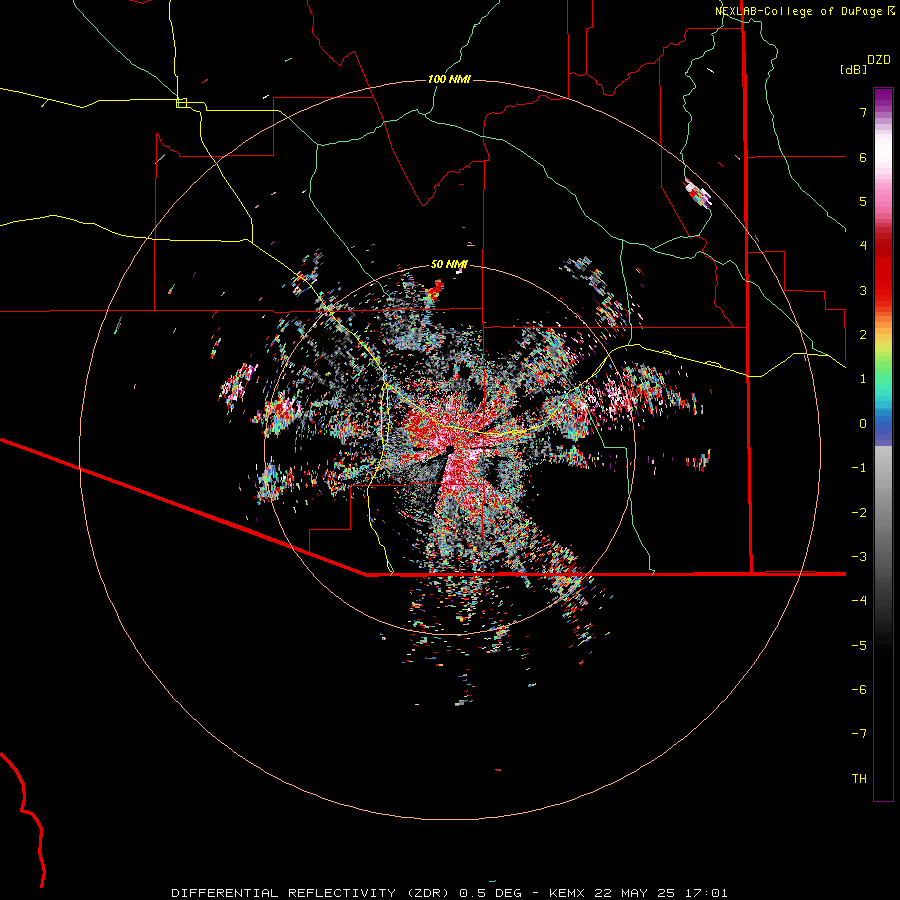Click the 7 value on color scale
The width and height of the screenshot is (900, 900).
coord(863,112)
